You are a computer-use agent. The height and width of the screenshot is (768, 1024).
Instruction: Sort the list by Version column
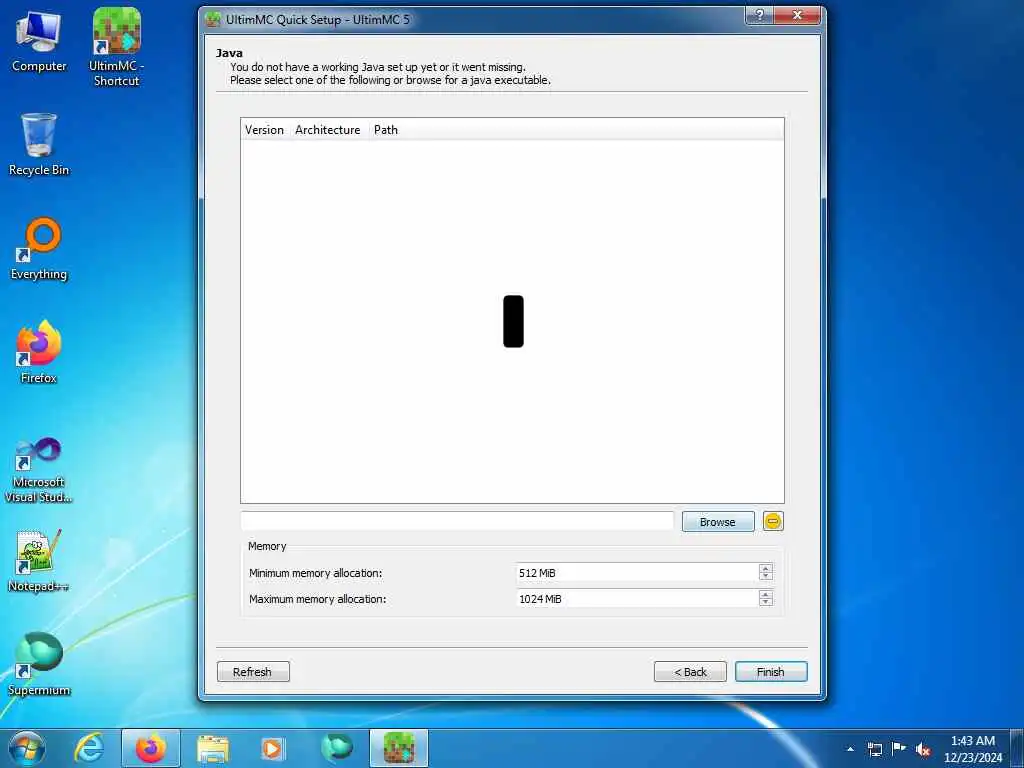[x=264, y=130]
